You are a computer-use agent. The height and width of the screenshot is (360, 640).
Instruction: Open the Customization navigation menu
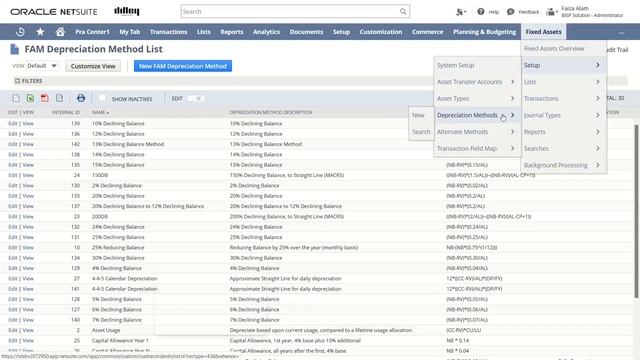380,32
